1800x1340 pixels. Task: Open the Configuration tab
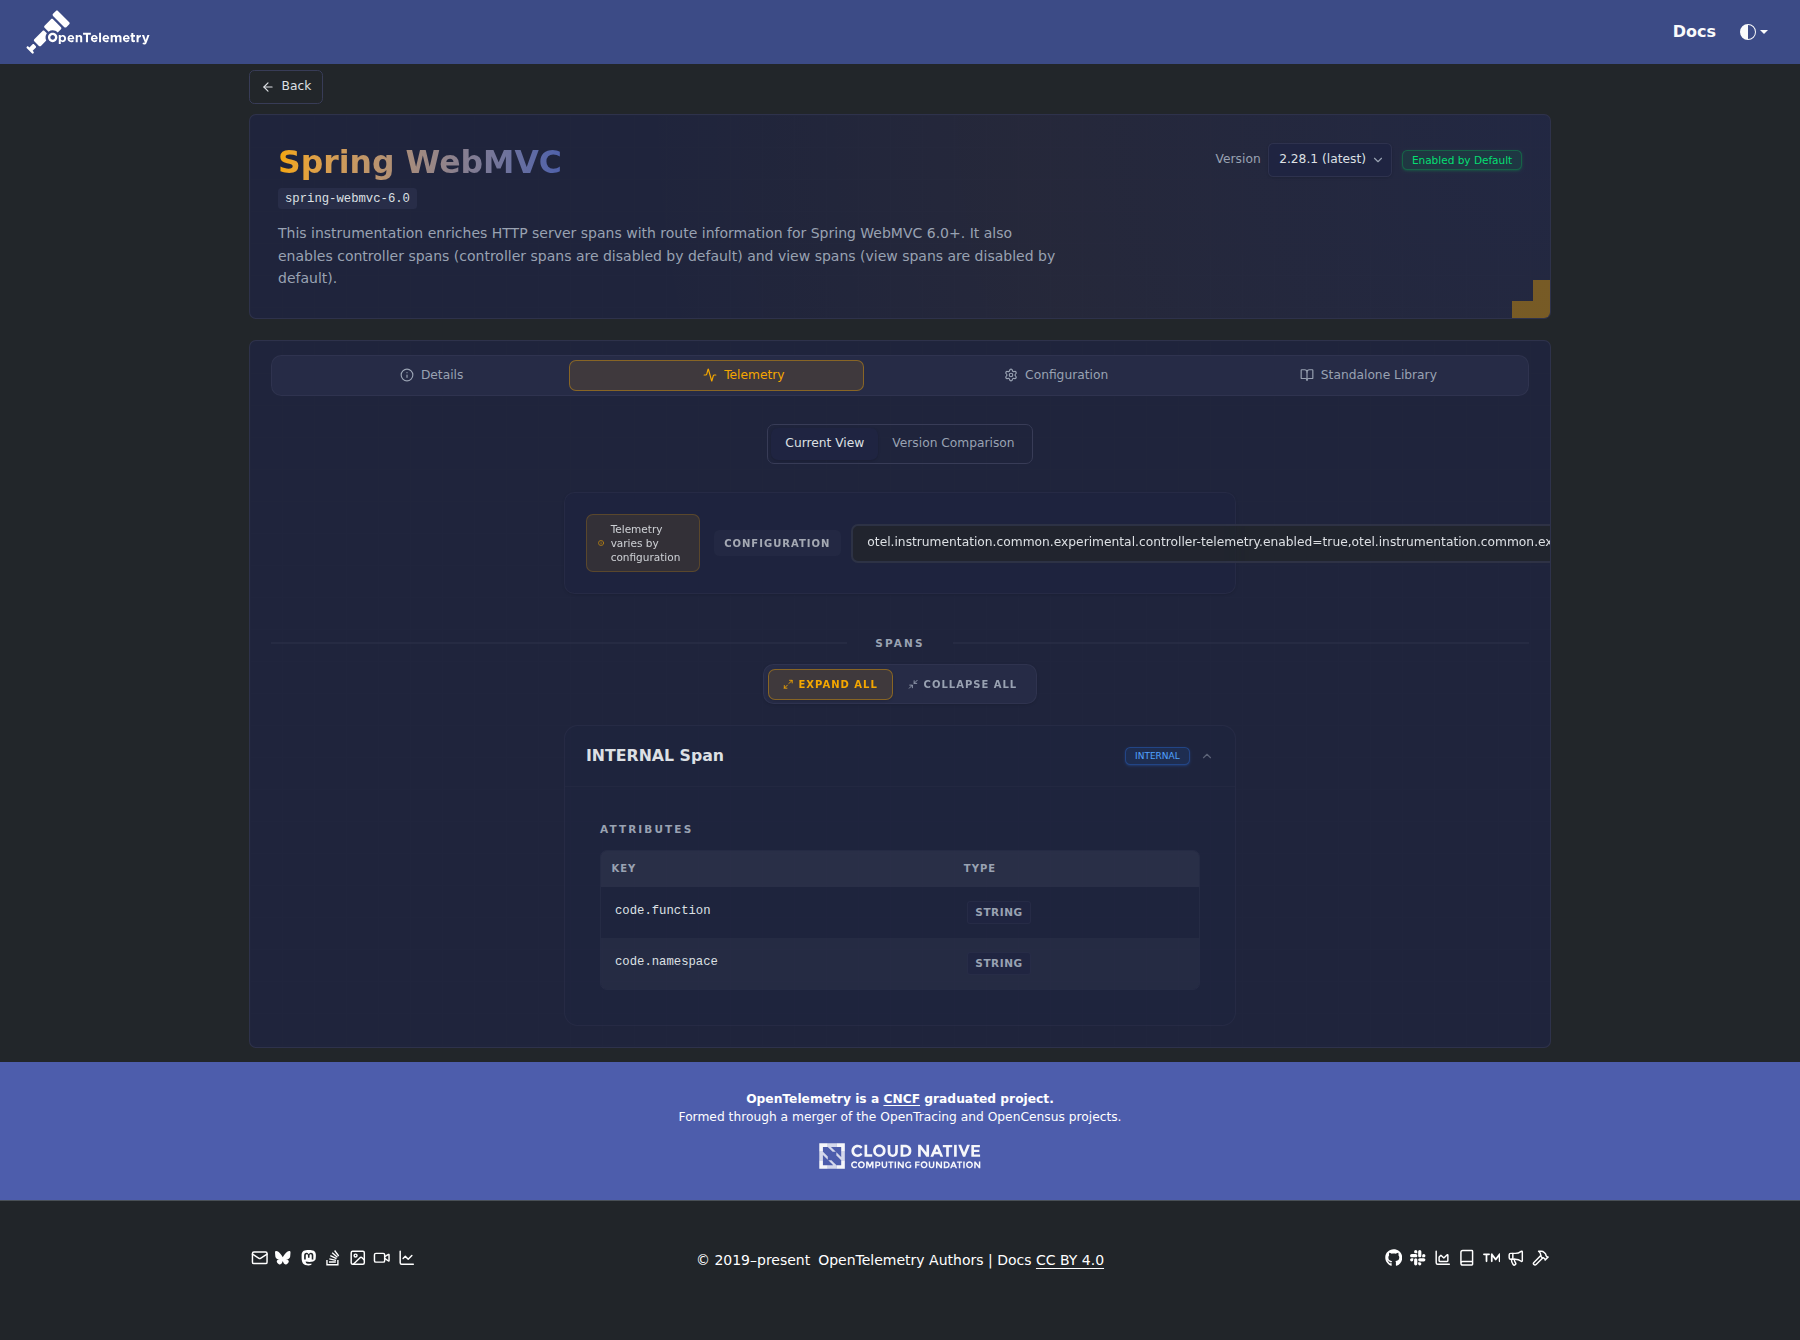1056,375
